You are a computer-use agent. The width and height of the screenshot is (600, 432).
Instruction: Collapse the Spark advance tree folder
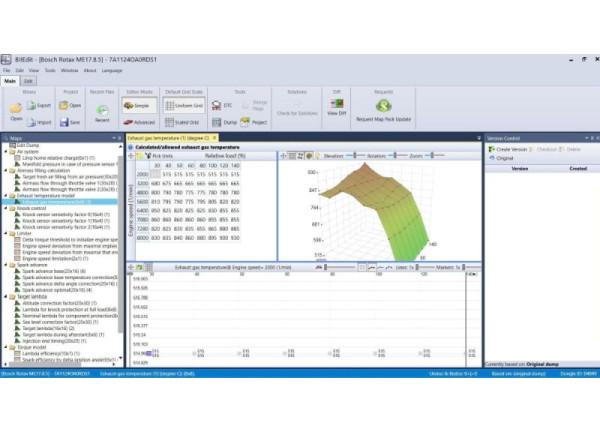(5, 267)
